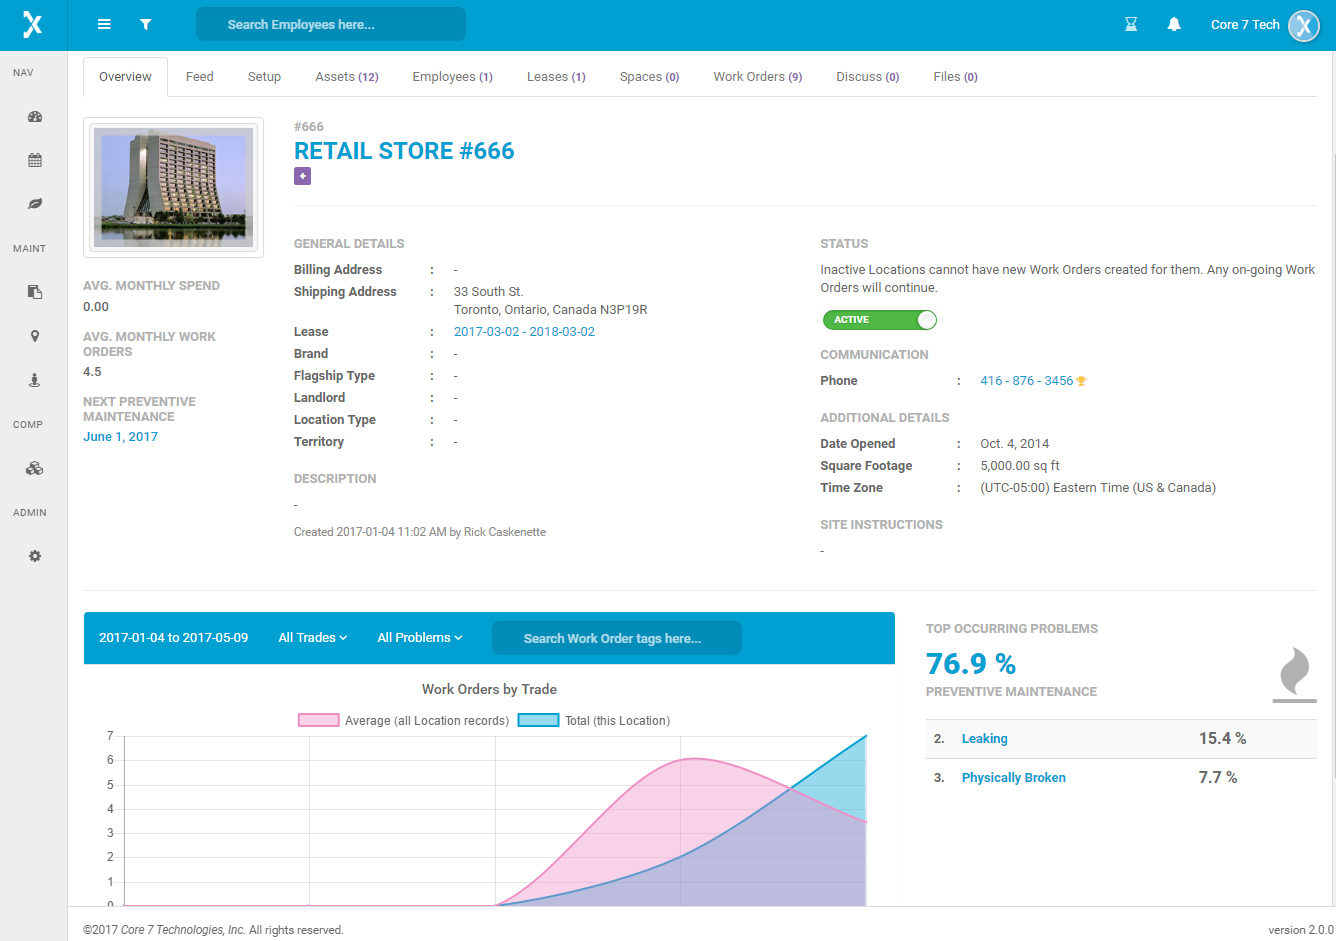Click the filter funnel icon

(x=146, y=24)
